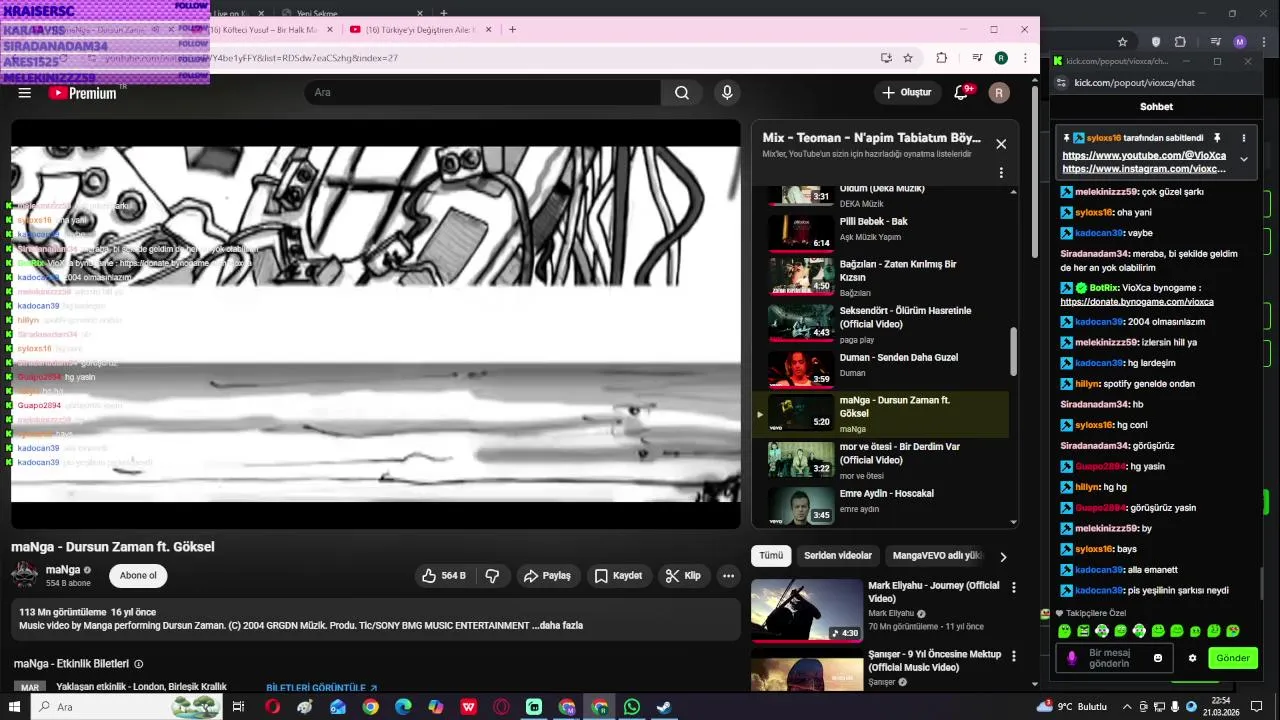Image resolution: width=1280 pixels, height=720 pixels.
Task: Like the video with 564 B thumbs up
Action: click(x=444, y=576)
